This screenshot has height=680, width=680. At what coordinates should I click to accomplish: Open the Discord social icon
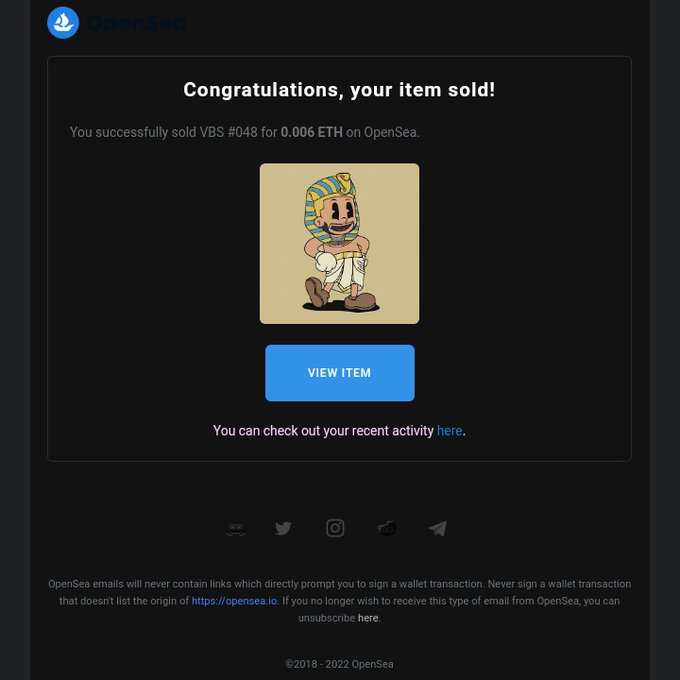point(236,529)
